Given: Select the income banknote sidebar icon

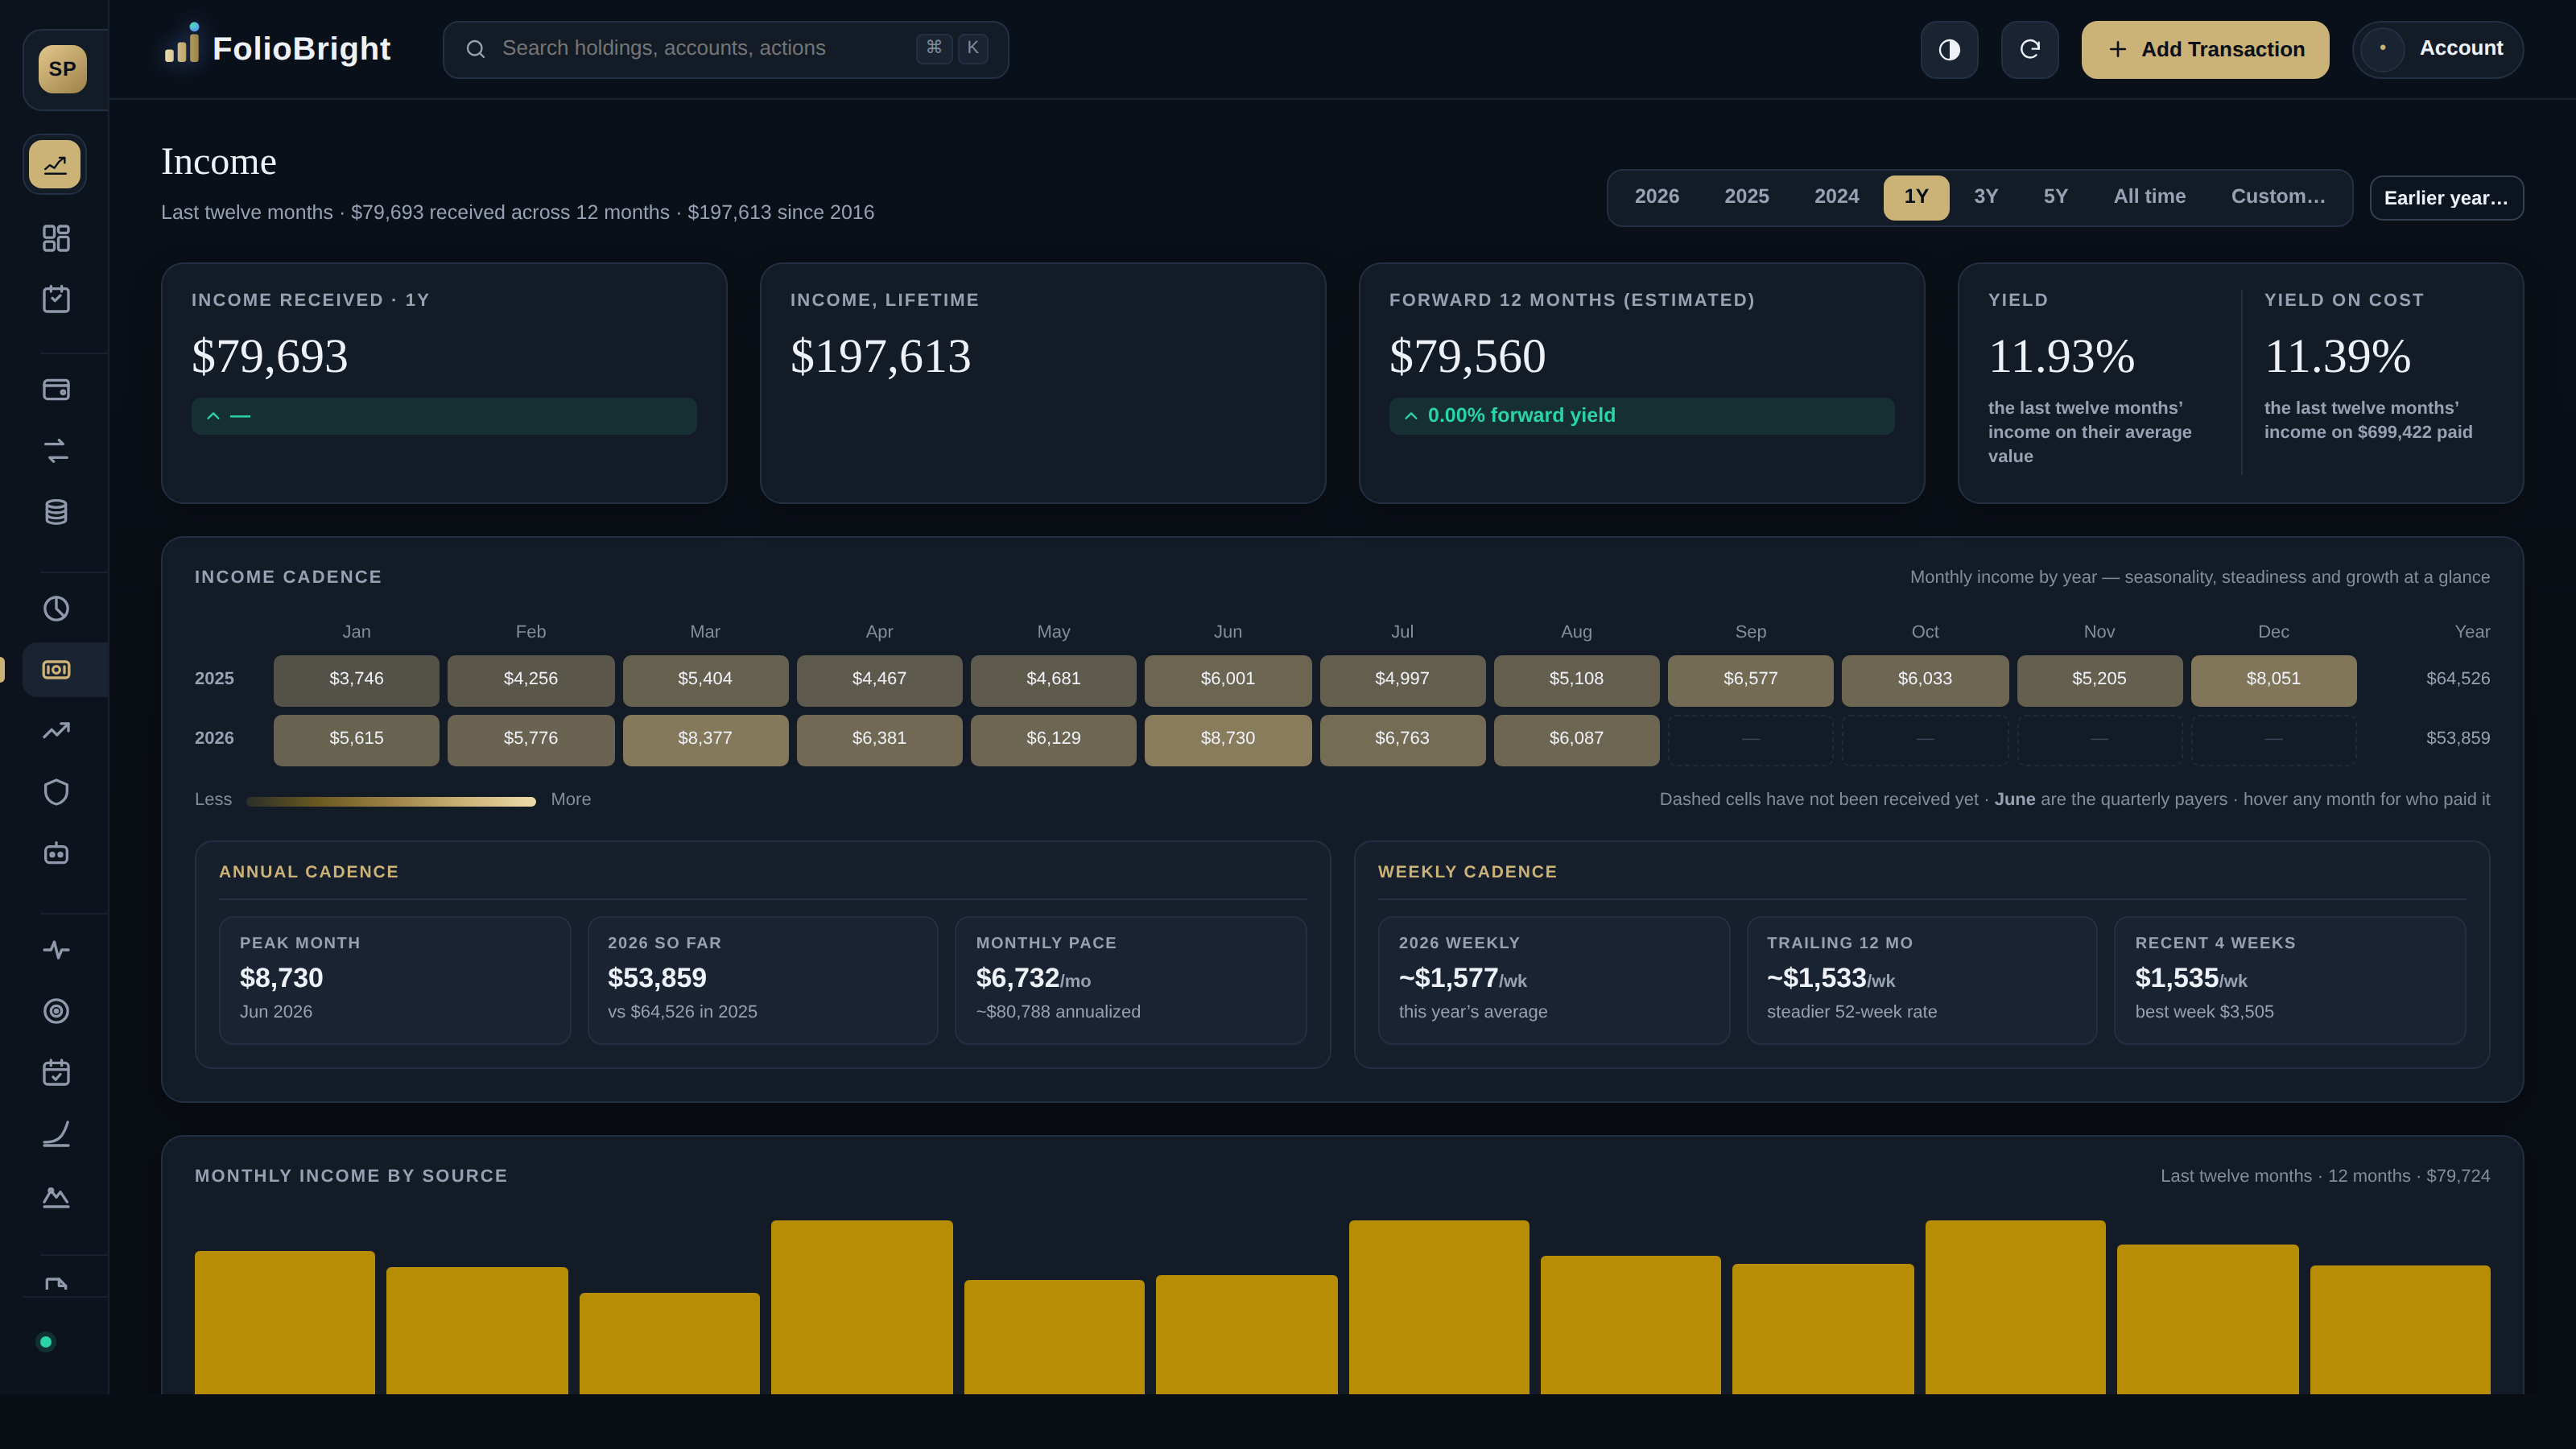Looking at the screenshot, I should click(x=56, y=669).
